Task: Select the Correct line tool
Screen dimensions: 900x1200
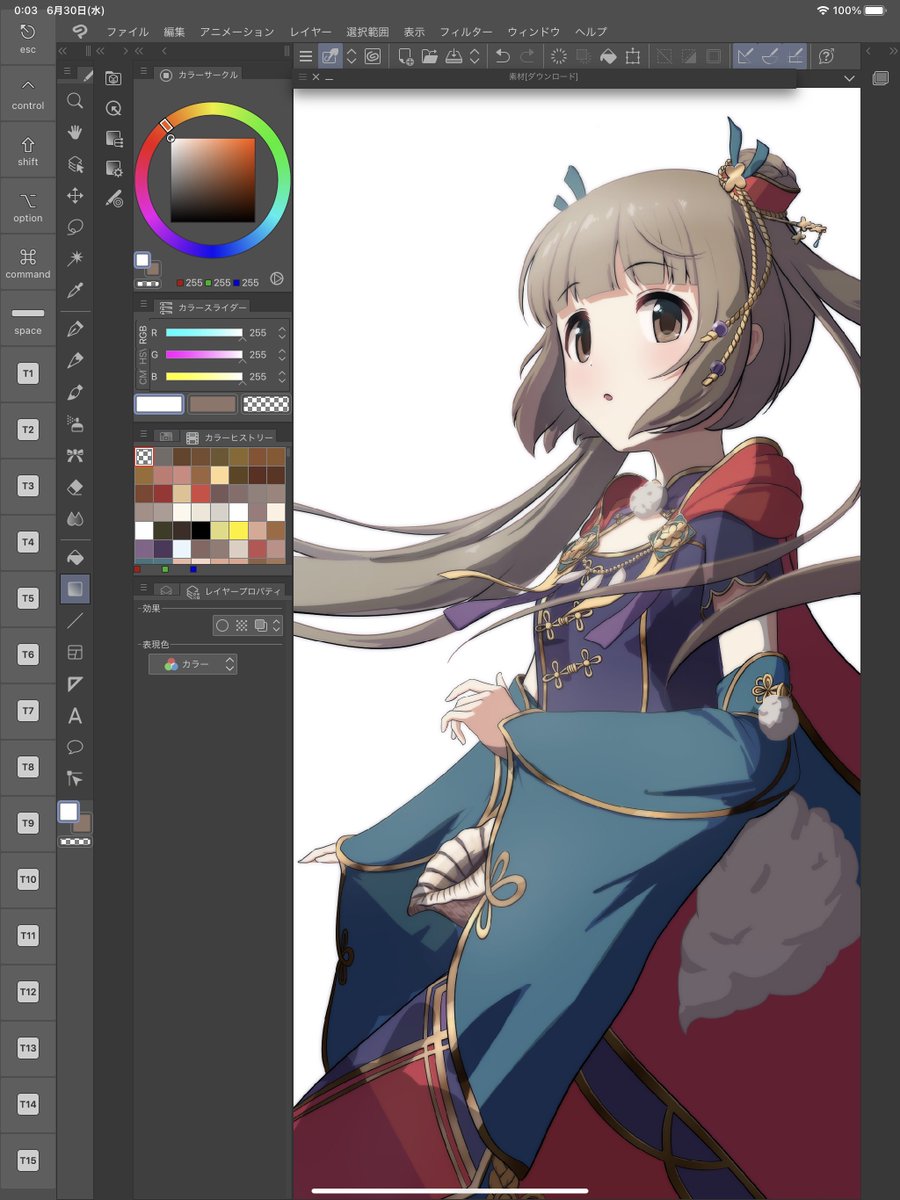Action: [x=75, y=778]
